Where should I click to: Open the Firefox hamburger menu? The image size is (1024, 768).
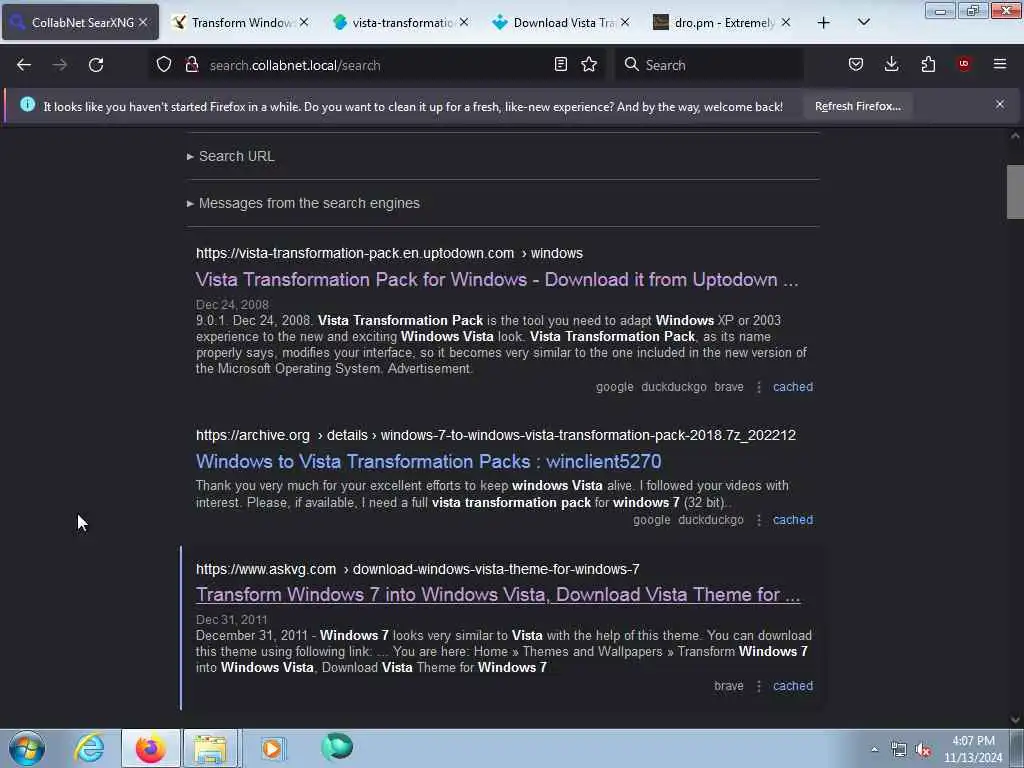(x=999, y=64)
